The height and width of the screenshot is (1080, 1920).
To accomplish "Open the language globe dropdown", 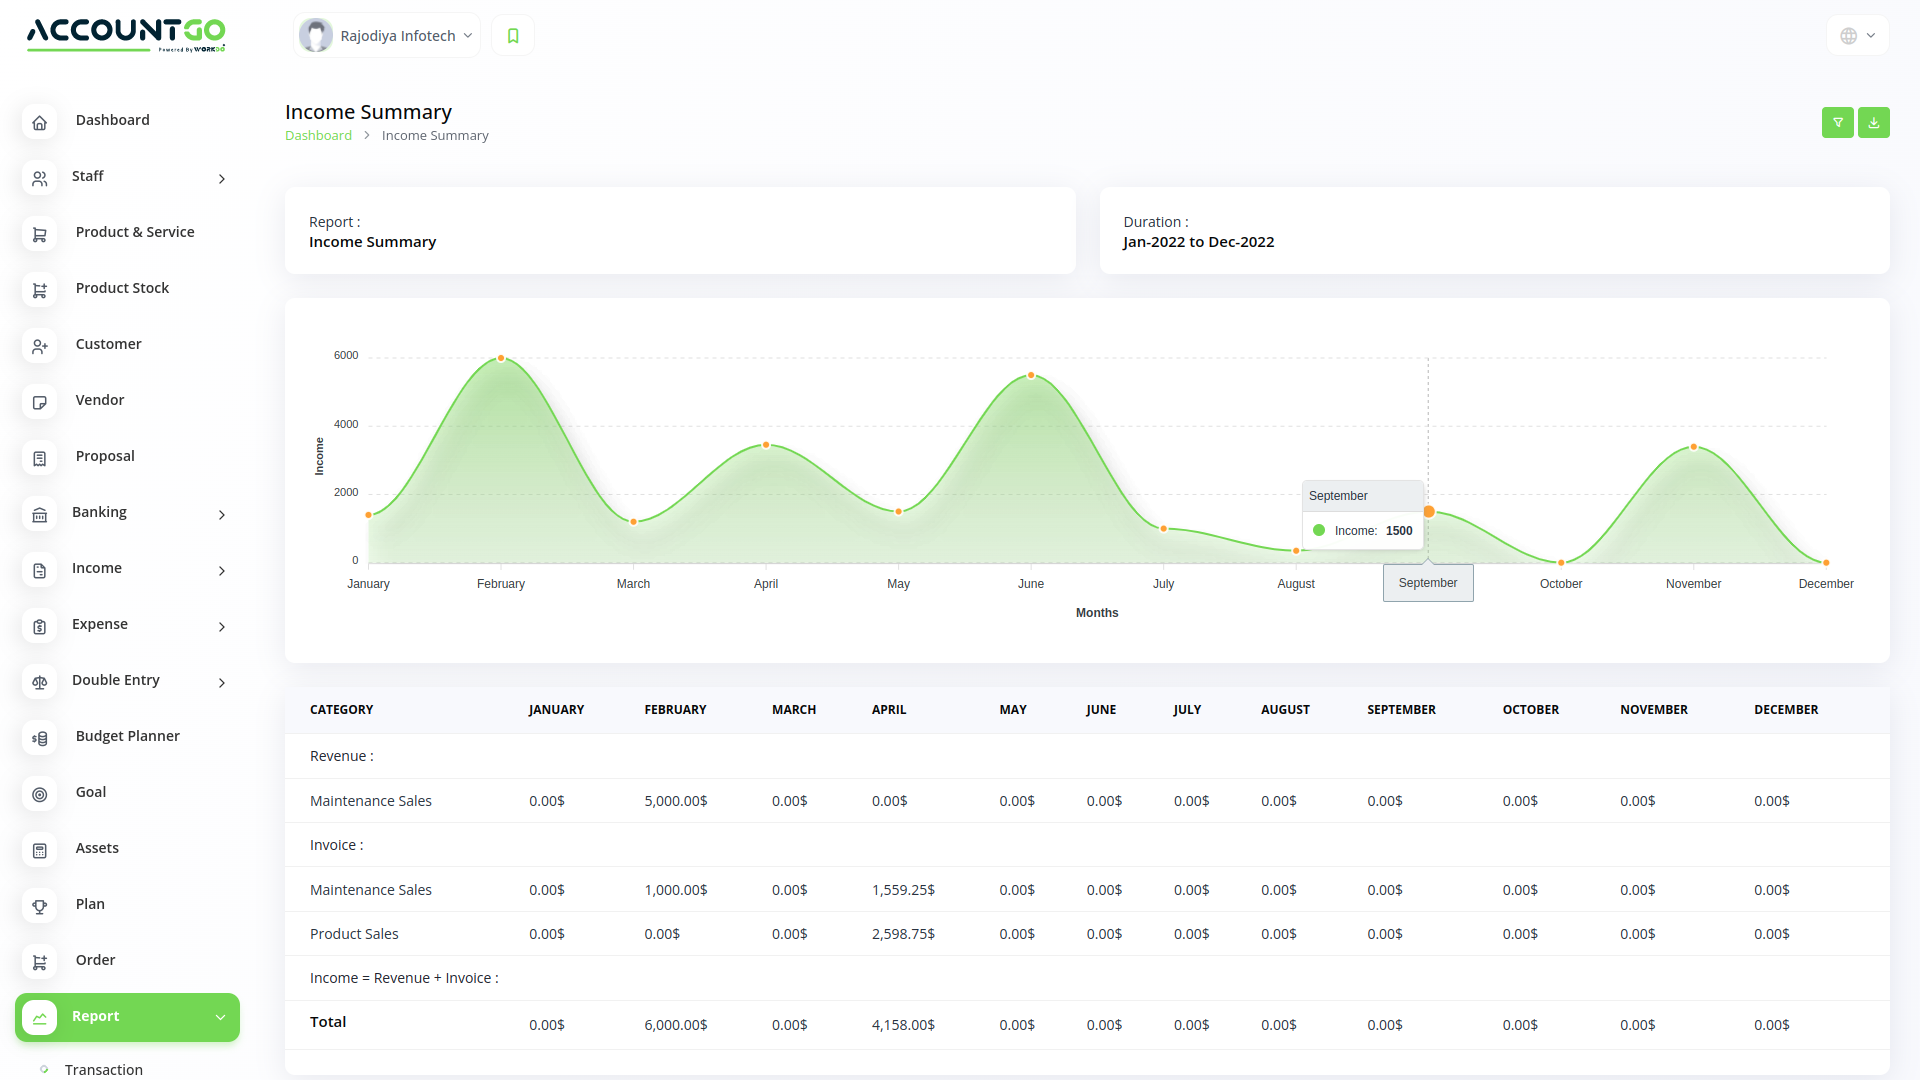I will 1857,36.
